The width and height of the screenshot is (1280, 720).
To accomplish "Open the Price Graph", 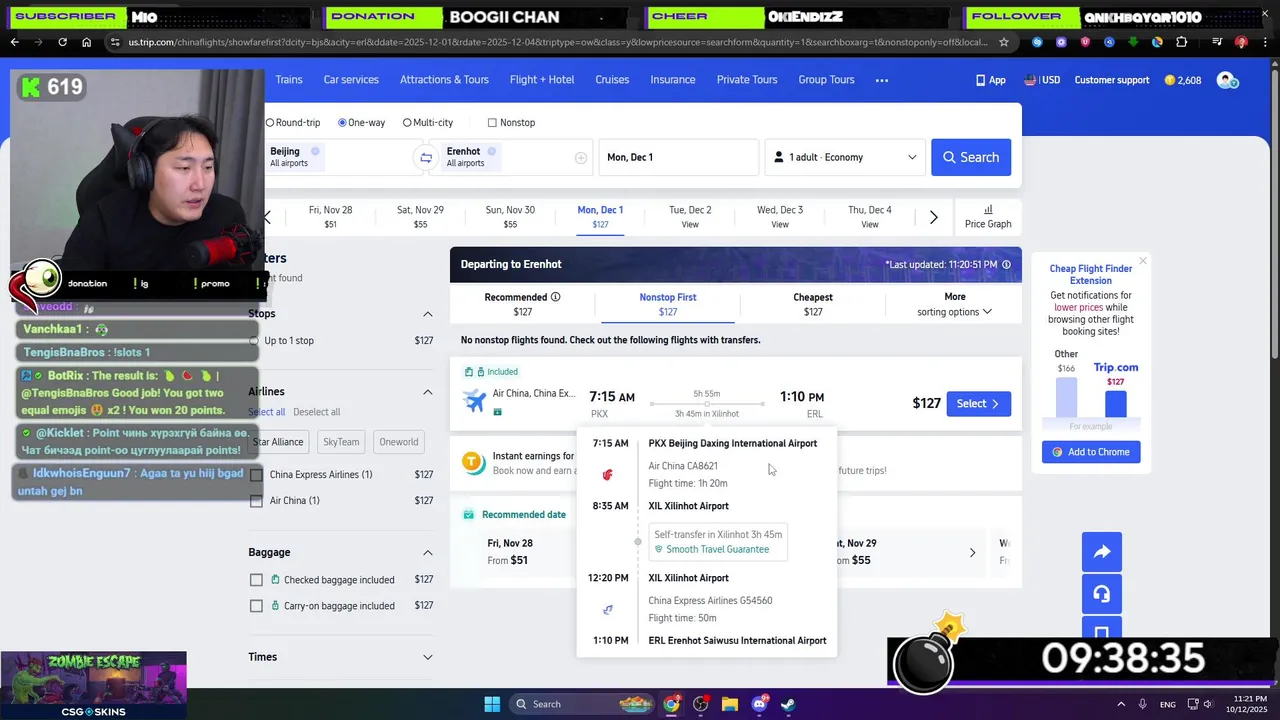I will 988,217.
